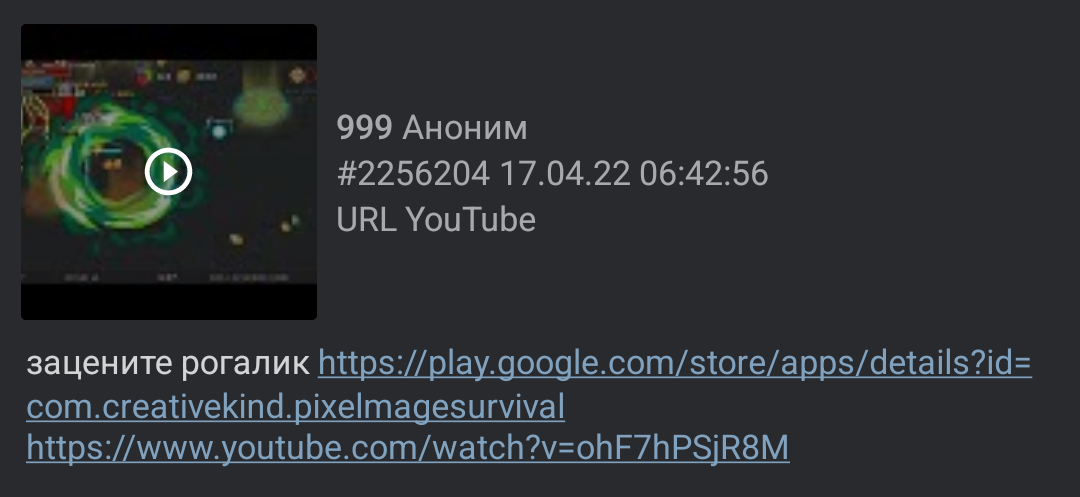Screen dimensions: 1080x497
Task: Click the round coin icon in thumbnail corner
Action: [x=298, y=75]
